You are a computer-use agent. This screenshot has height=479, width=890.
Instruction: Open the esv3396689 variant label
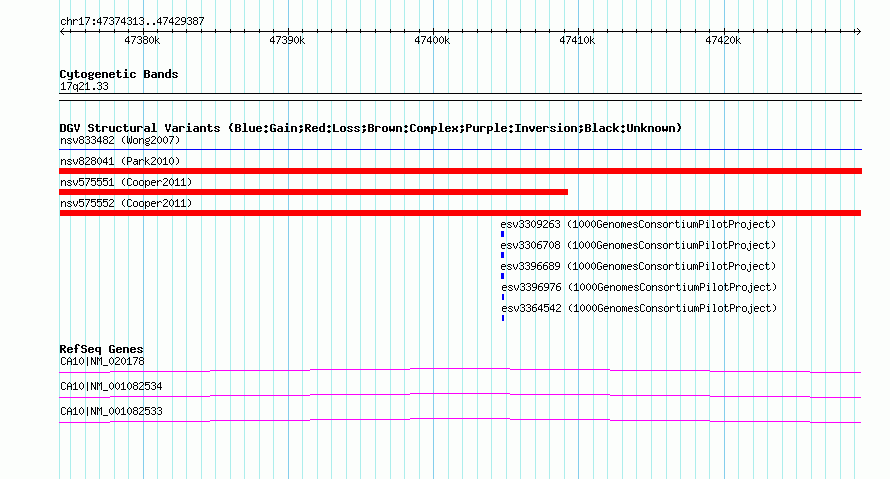point(638,266)
